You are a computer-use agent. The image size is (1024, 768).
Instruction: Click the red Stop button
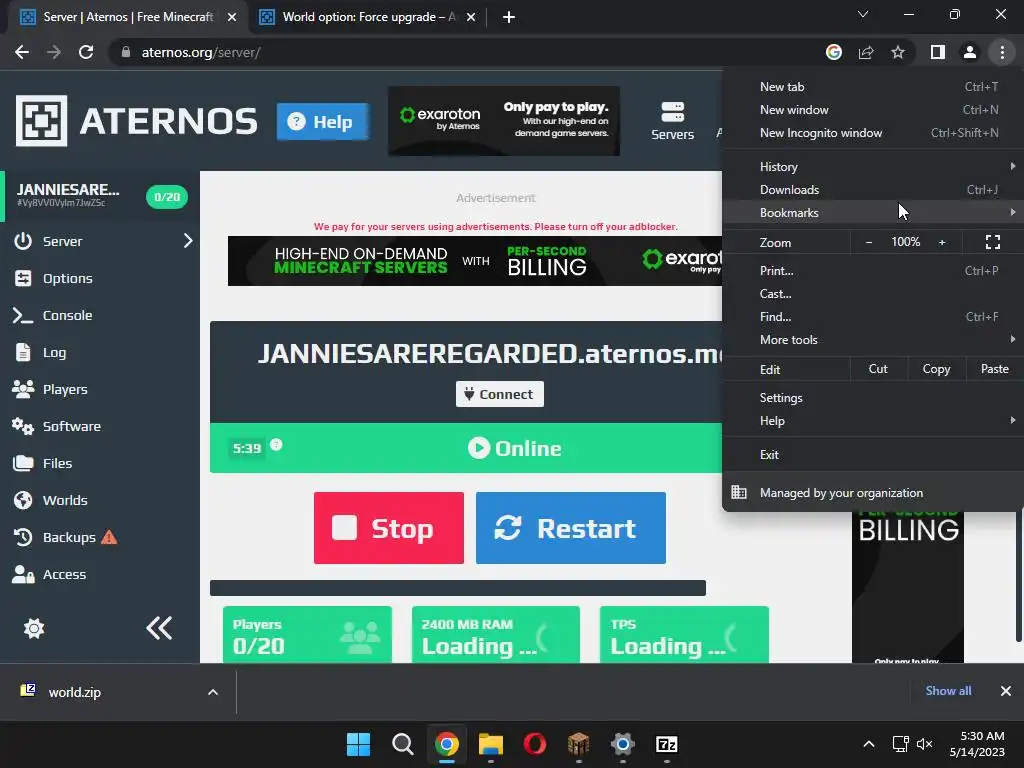click(389, 528)
